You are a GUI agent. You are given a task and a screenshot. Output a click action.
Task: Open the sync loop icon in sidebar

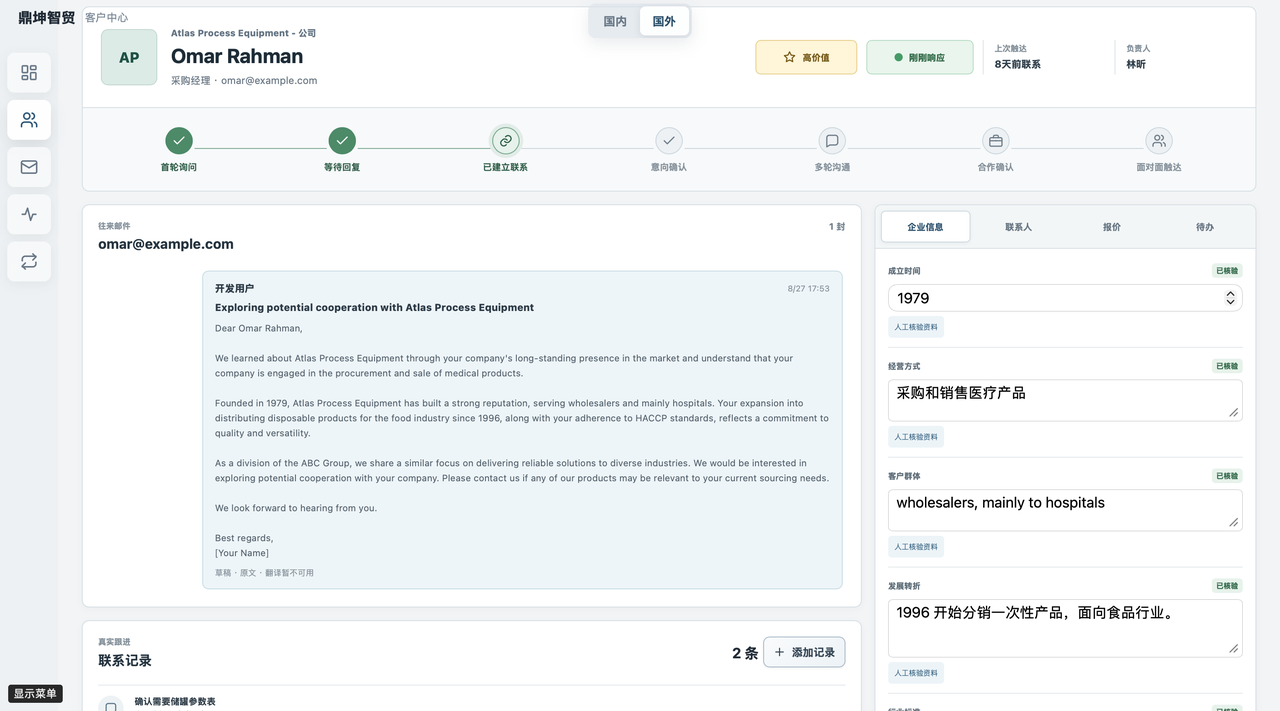point(29,261)
